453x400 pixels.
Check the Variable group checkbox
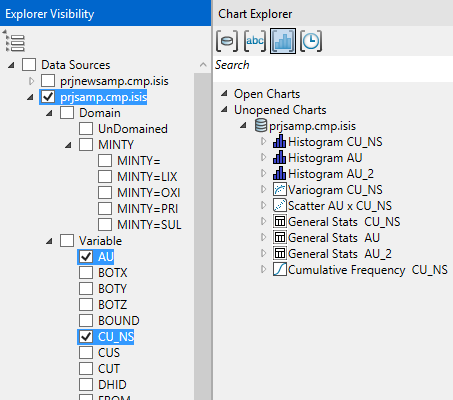click(x=67, y=241)
